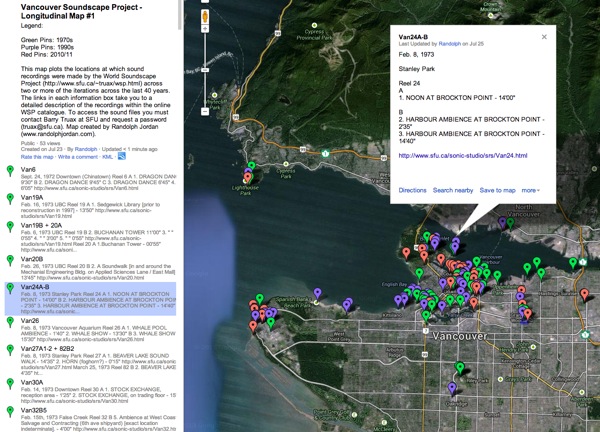Image resolution: width=600 pixels, height=432 pixels.
Task: Select the Van19B + 20A entry title
Action: (x=41, y=225)
